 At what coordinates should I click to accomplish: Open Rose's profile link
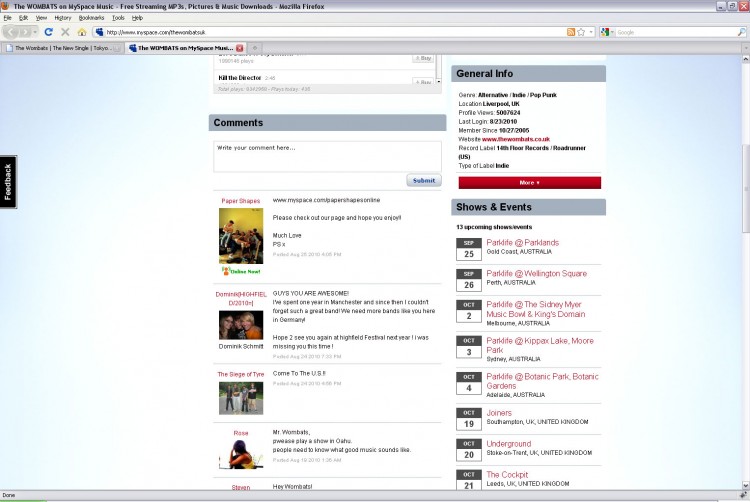[241, 433]
